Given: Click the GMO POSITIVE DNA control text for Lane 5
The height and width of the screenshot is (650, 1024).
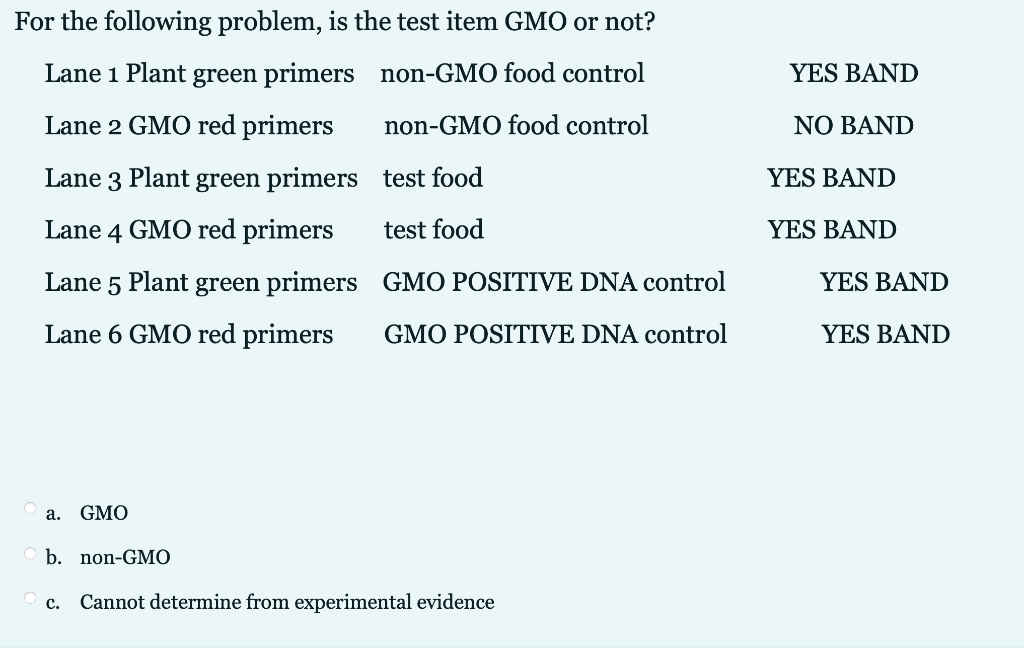Looking at the screenshot, I should pyautogui.click(x=554, y=282).
